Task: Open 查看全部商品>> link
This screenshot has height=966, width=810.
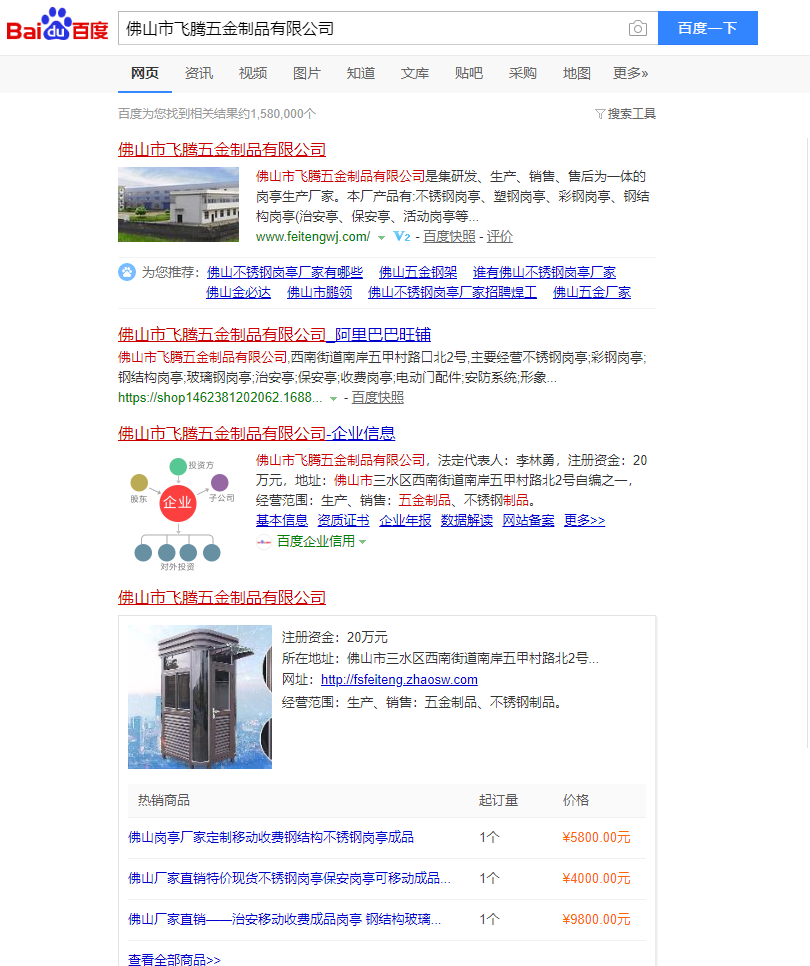Action: pos(174,959)
